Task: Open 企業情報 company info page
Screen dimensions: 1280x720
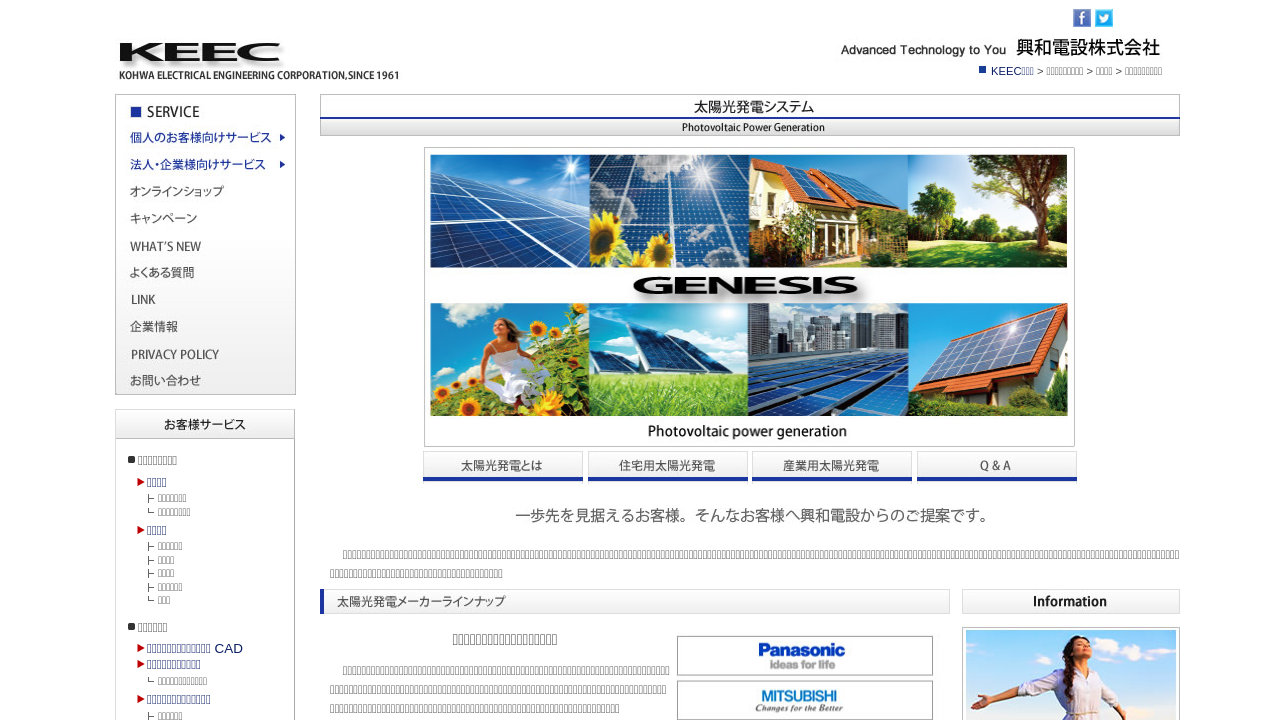Action: (x=154, y=327)
